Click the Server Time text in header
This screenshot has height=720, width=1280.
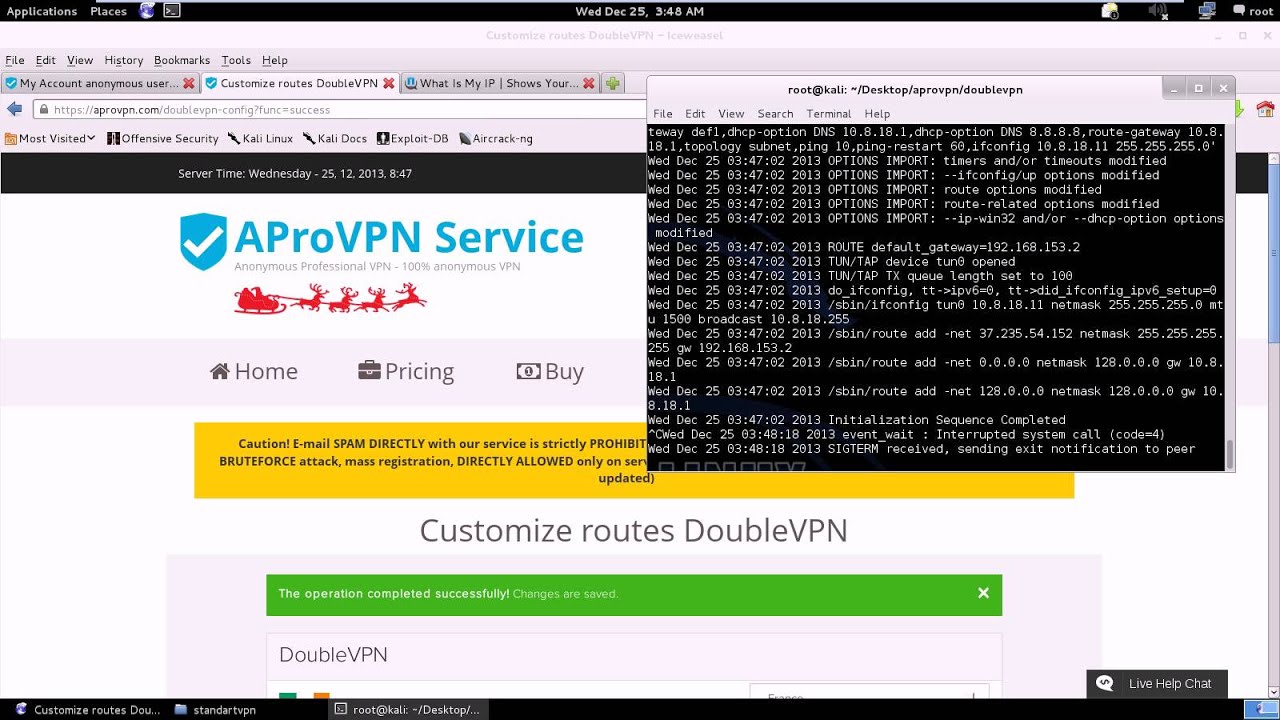pyautogui.click(x=295, y=174)
